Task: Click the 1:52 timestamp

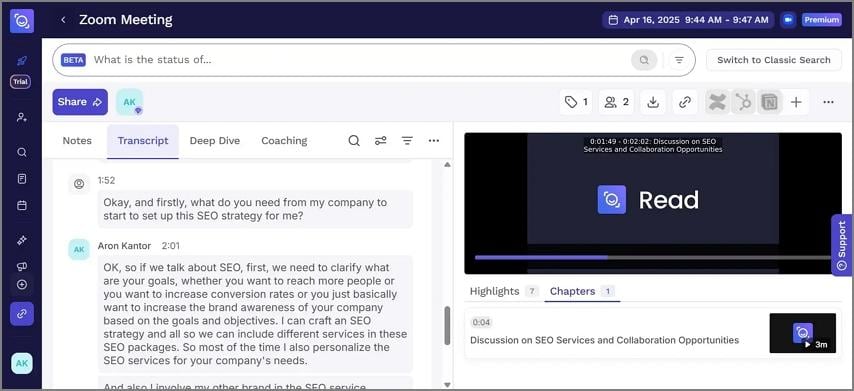Action: (x=107, y=180)
